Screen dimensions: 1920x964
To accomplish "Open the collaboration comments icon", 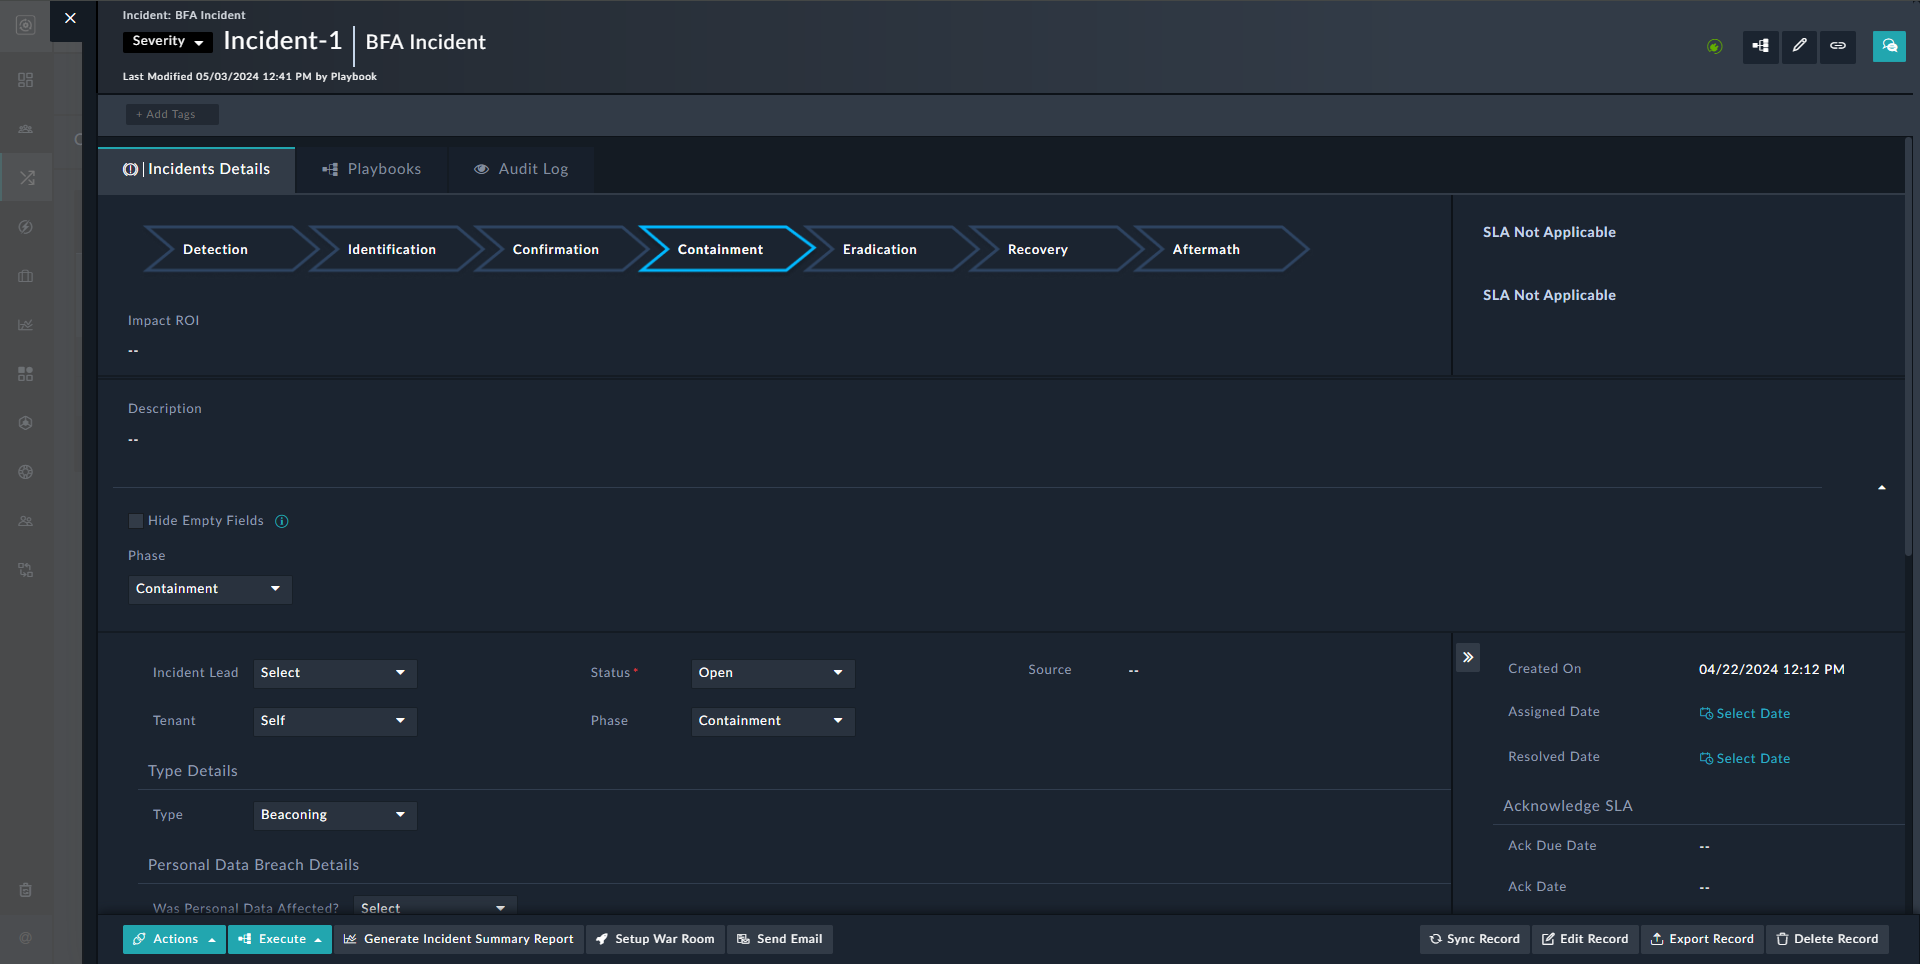I will click(x=1889, y=46).
